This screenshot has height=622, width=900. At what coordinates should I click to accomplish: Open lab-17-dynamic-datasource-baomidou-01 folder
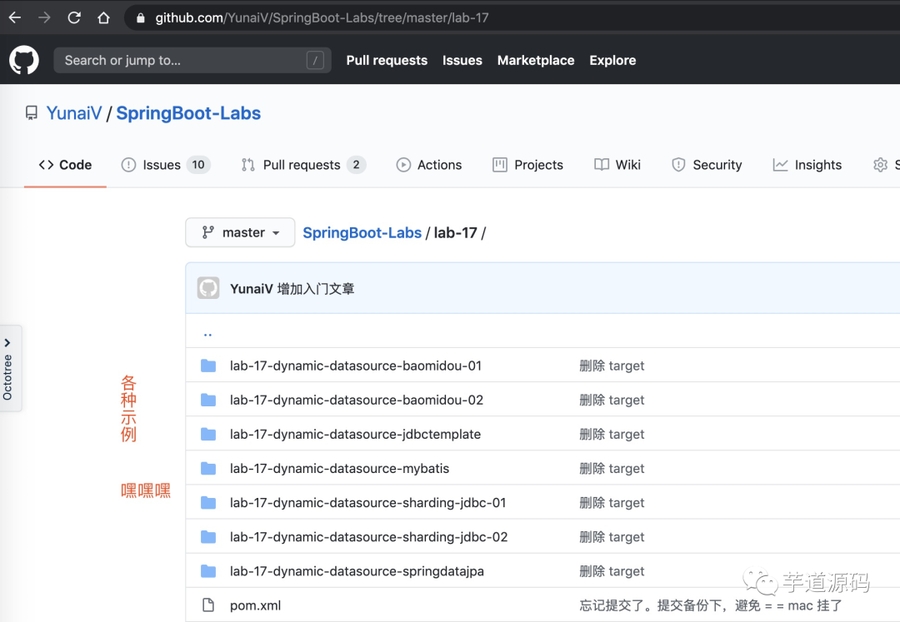tap(355, 366)
